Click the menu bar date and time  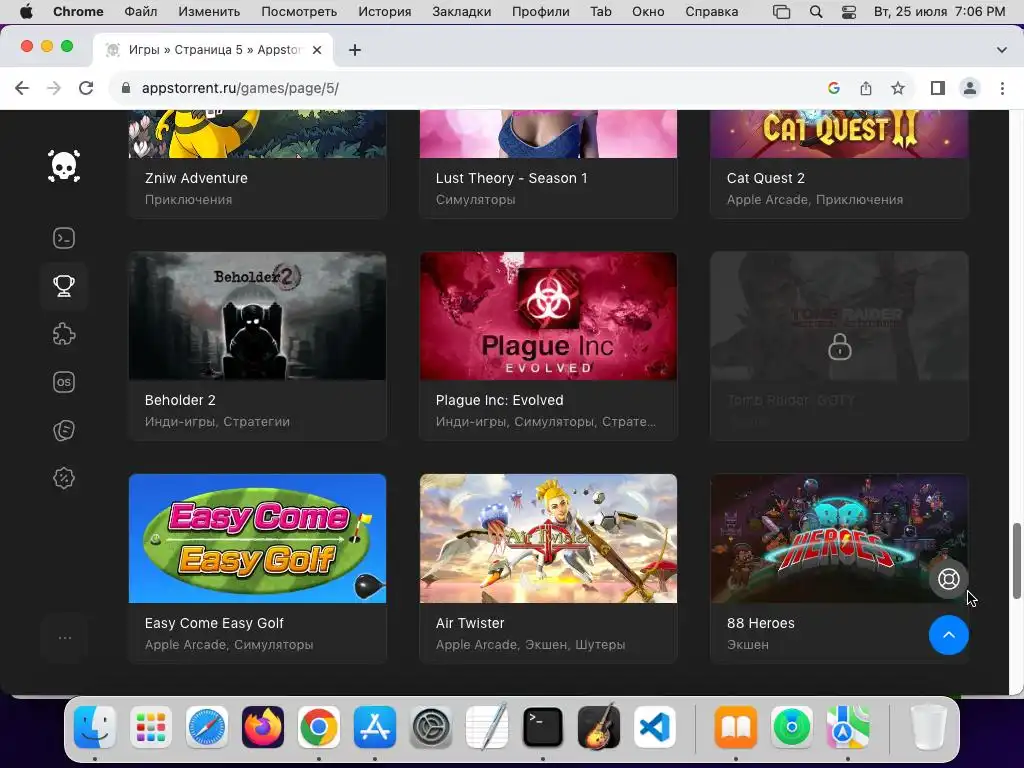click(x=939, y=12)
